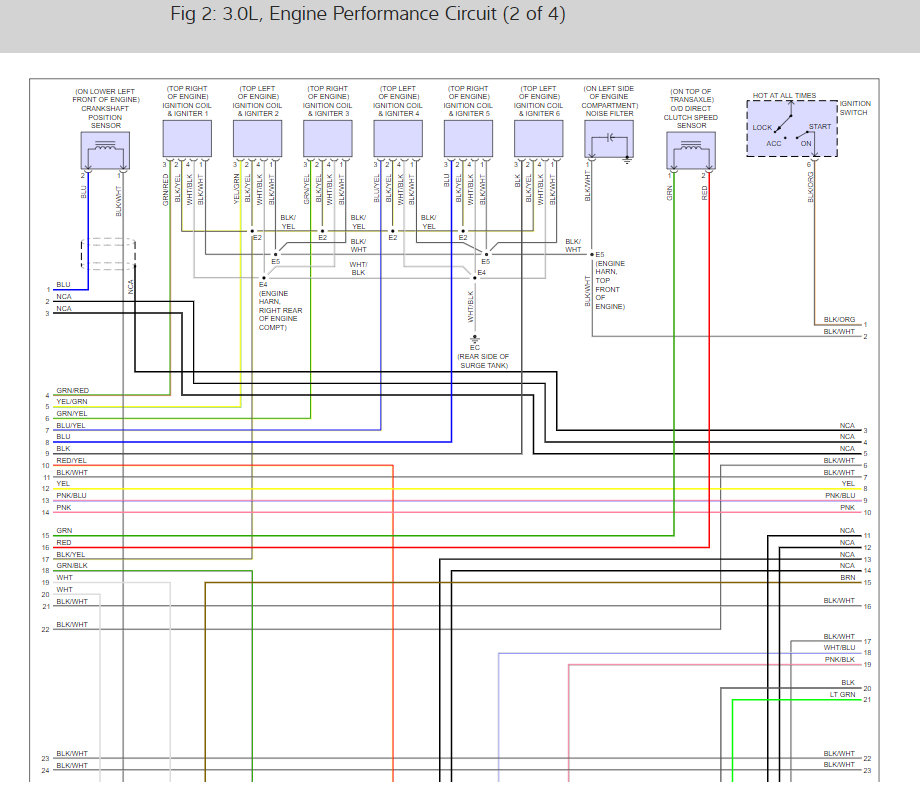Image resolution: width=920 pixels, height=789 pixels.
Task: Click the RED/YEL wire label at pin 10
Action: pyautogui.click(x=71, y=460)
